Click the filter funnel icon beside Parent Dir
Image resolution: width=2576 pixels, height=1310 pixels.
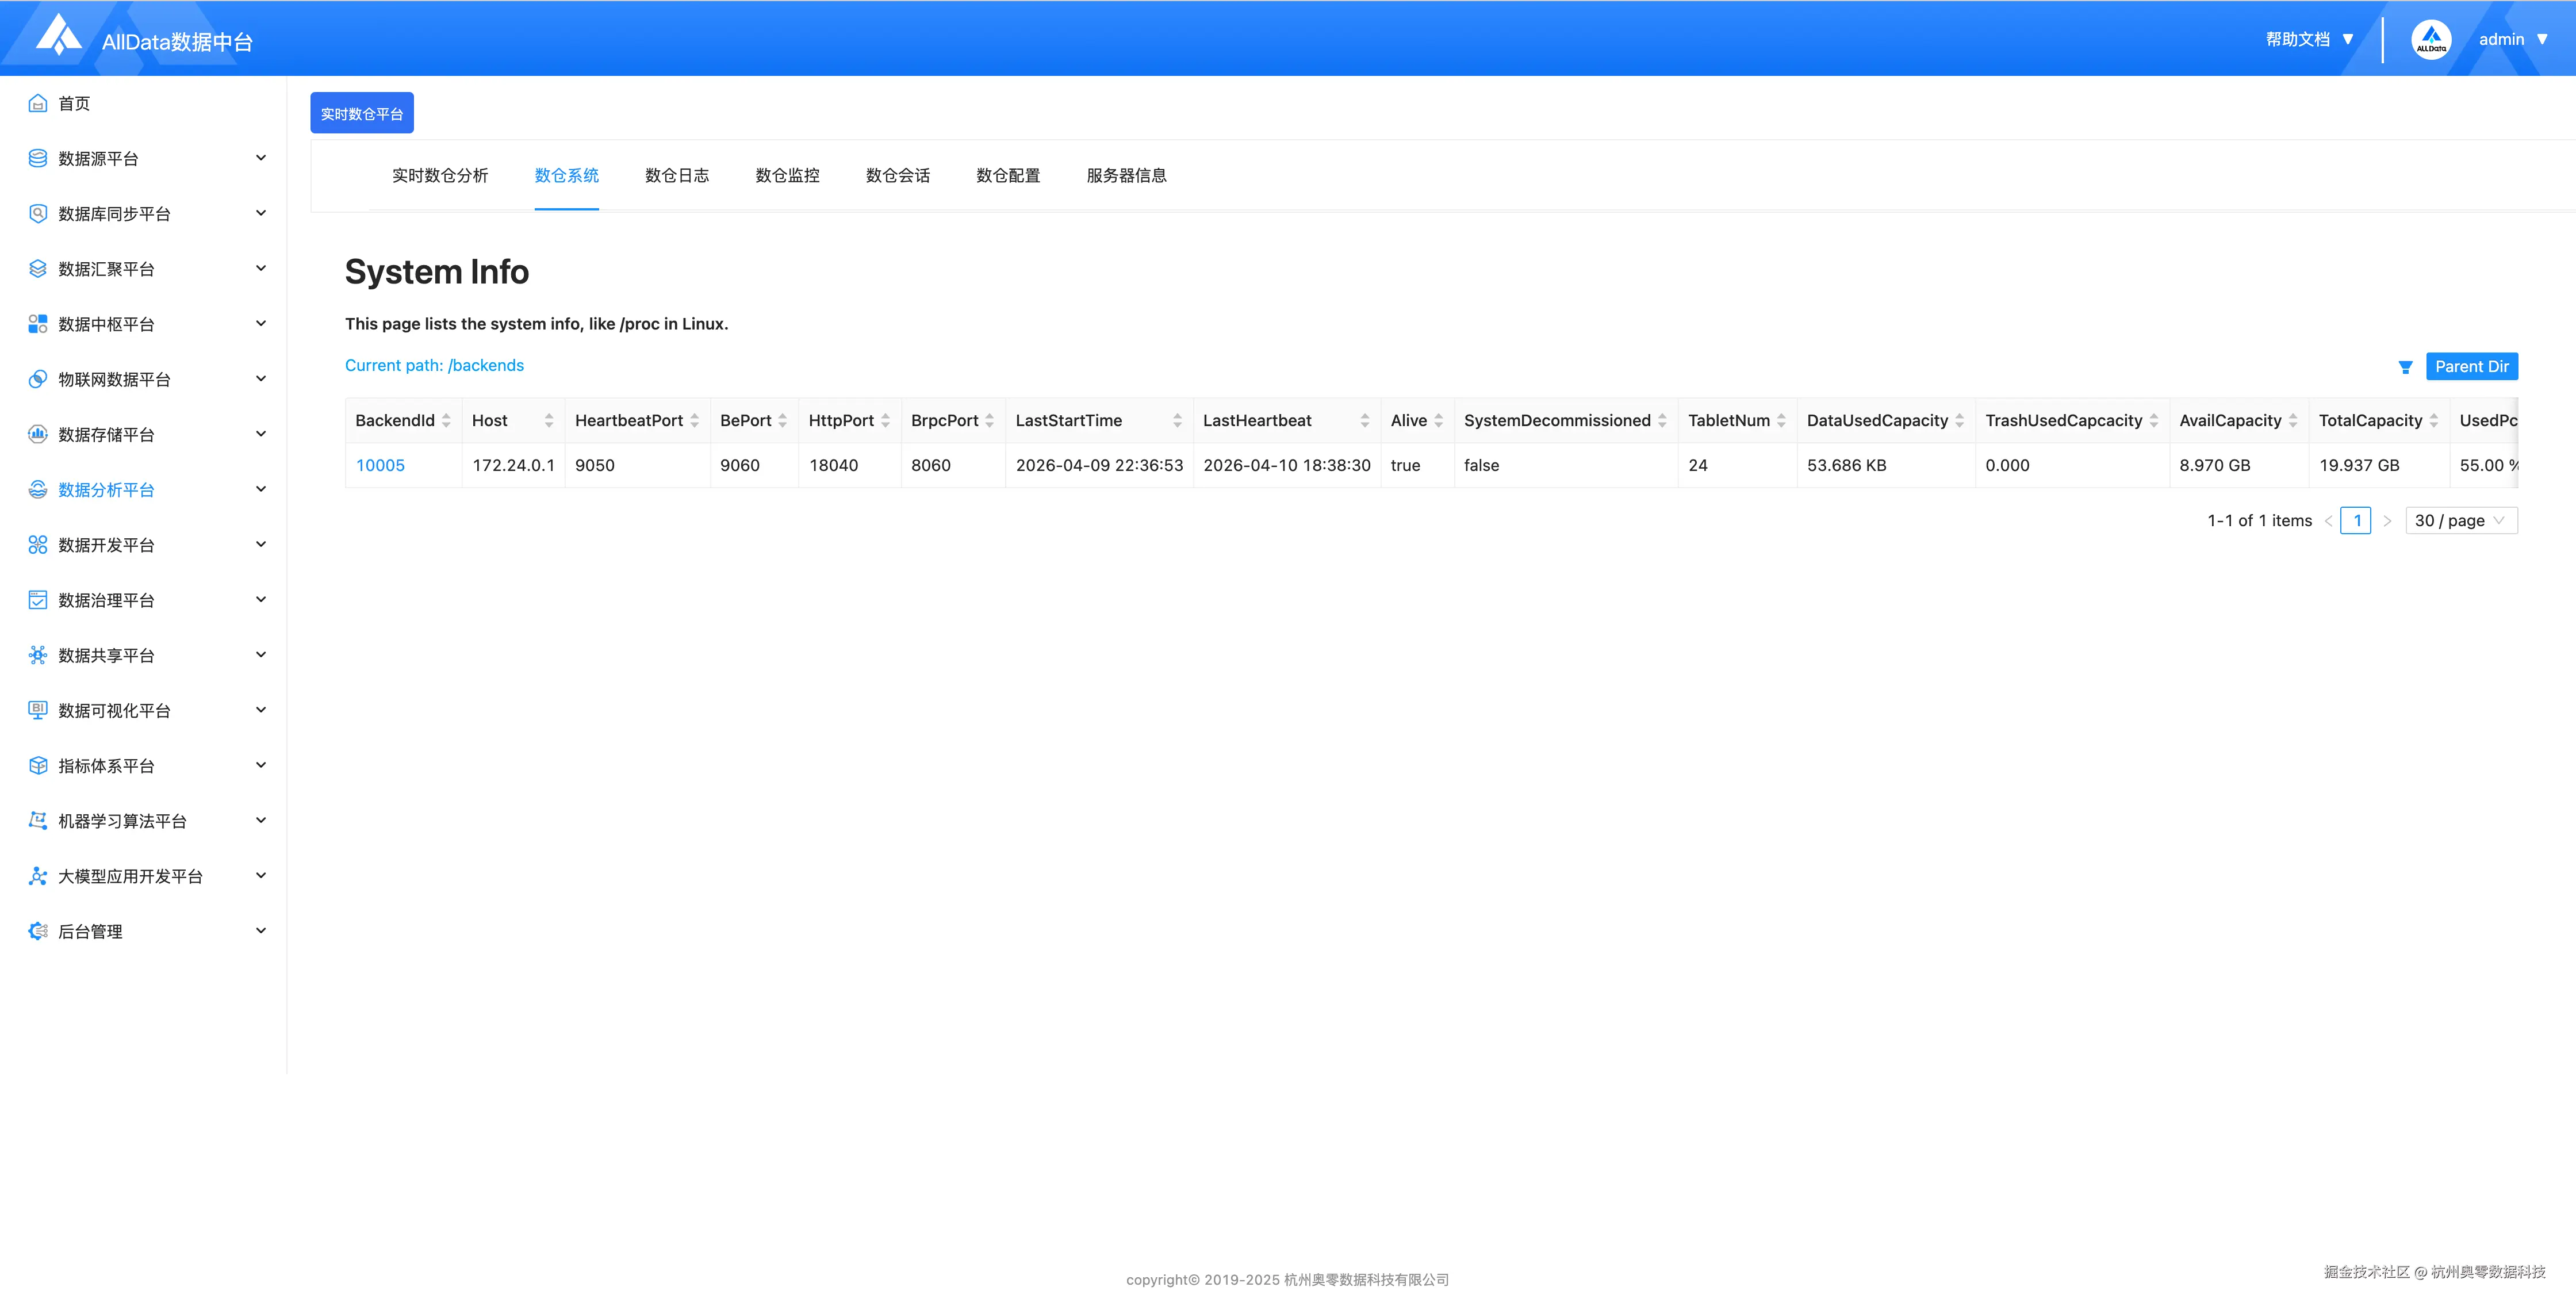(2405, 367)
